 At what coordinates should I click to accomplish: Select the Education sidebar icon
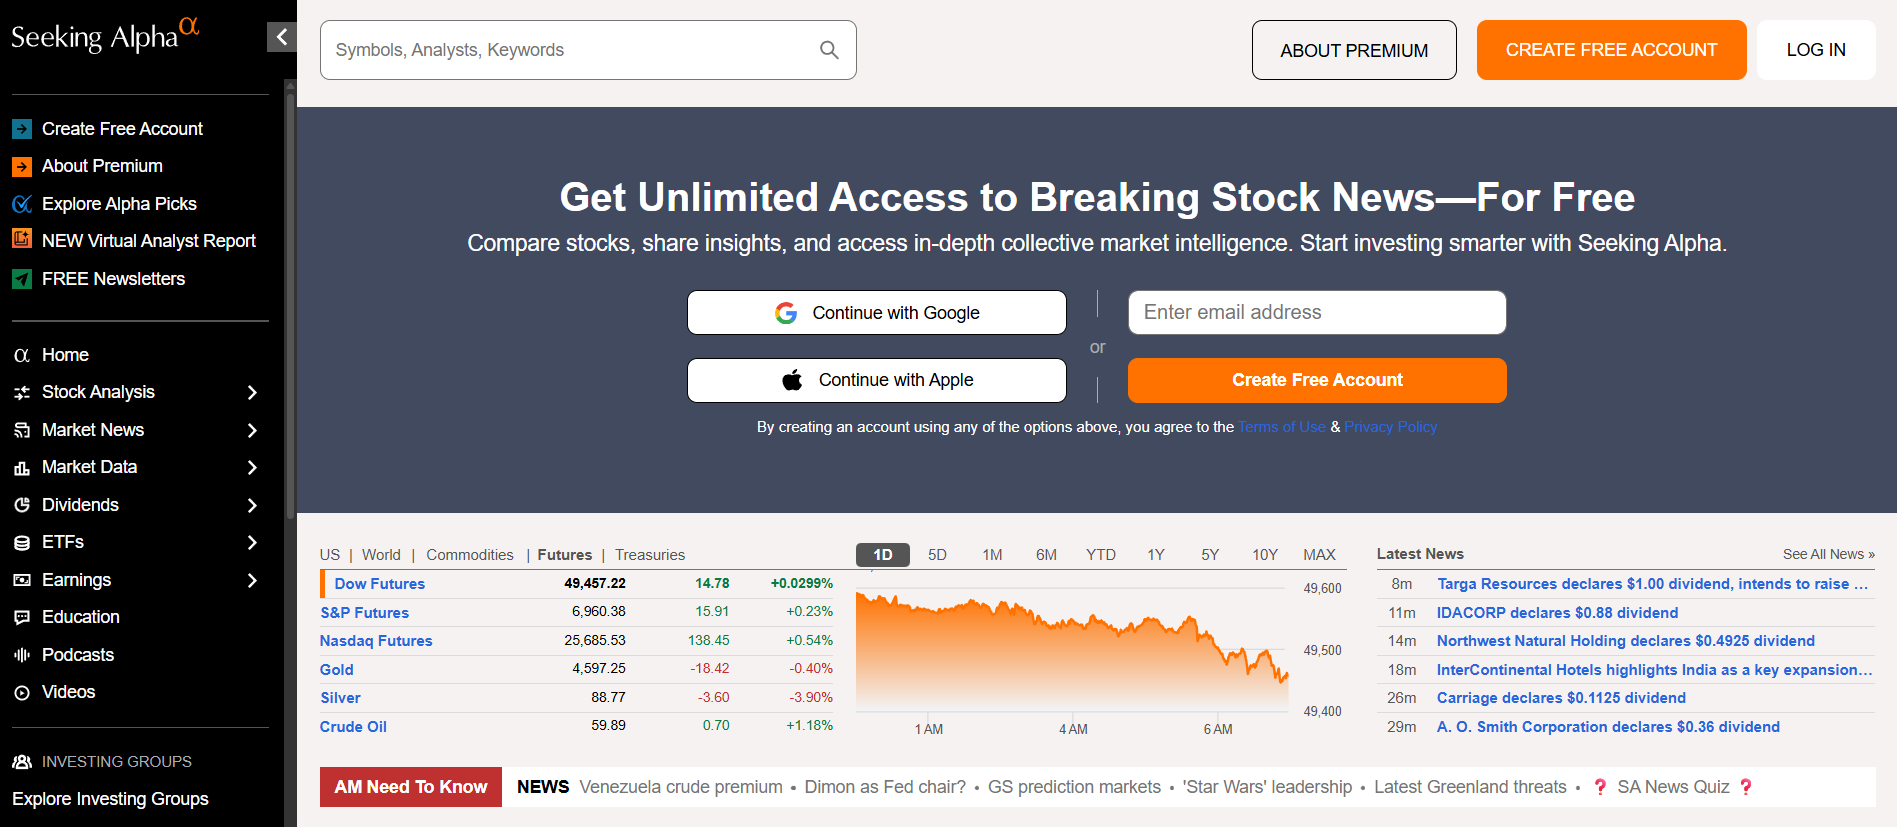click(22, 617)
